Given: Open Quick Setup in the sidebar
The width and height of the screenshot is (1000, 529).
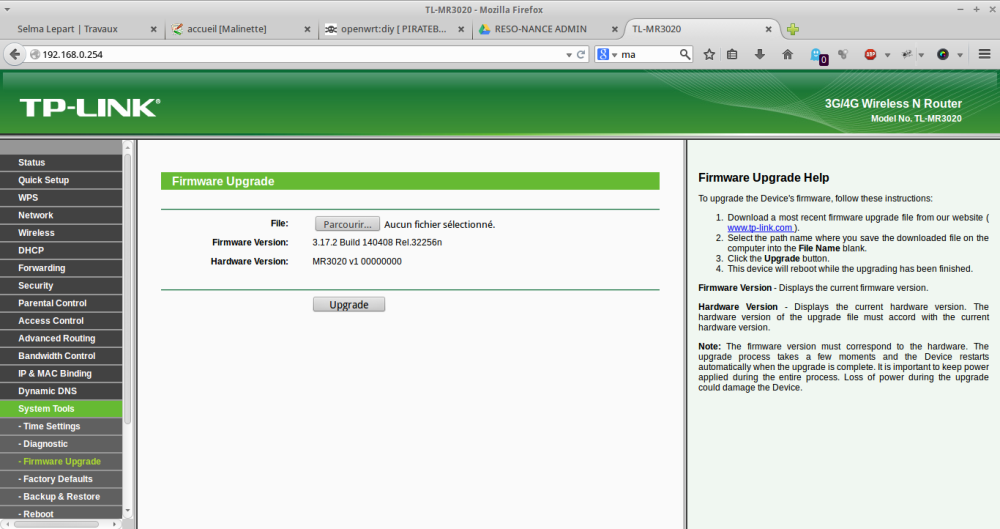Looking at the screenshot, I should pyautogui.click(x=61, y=180).
